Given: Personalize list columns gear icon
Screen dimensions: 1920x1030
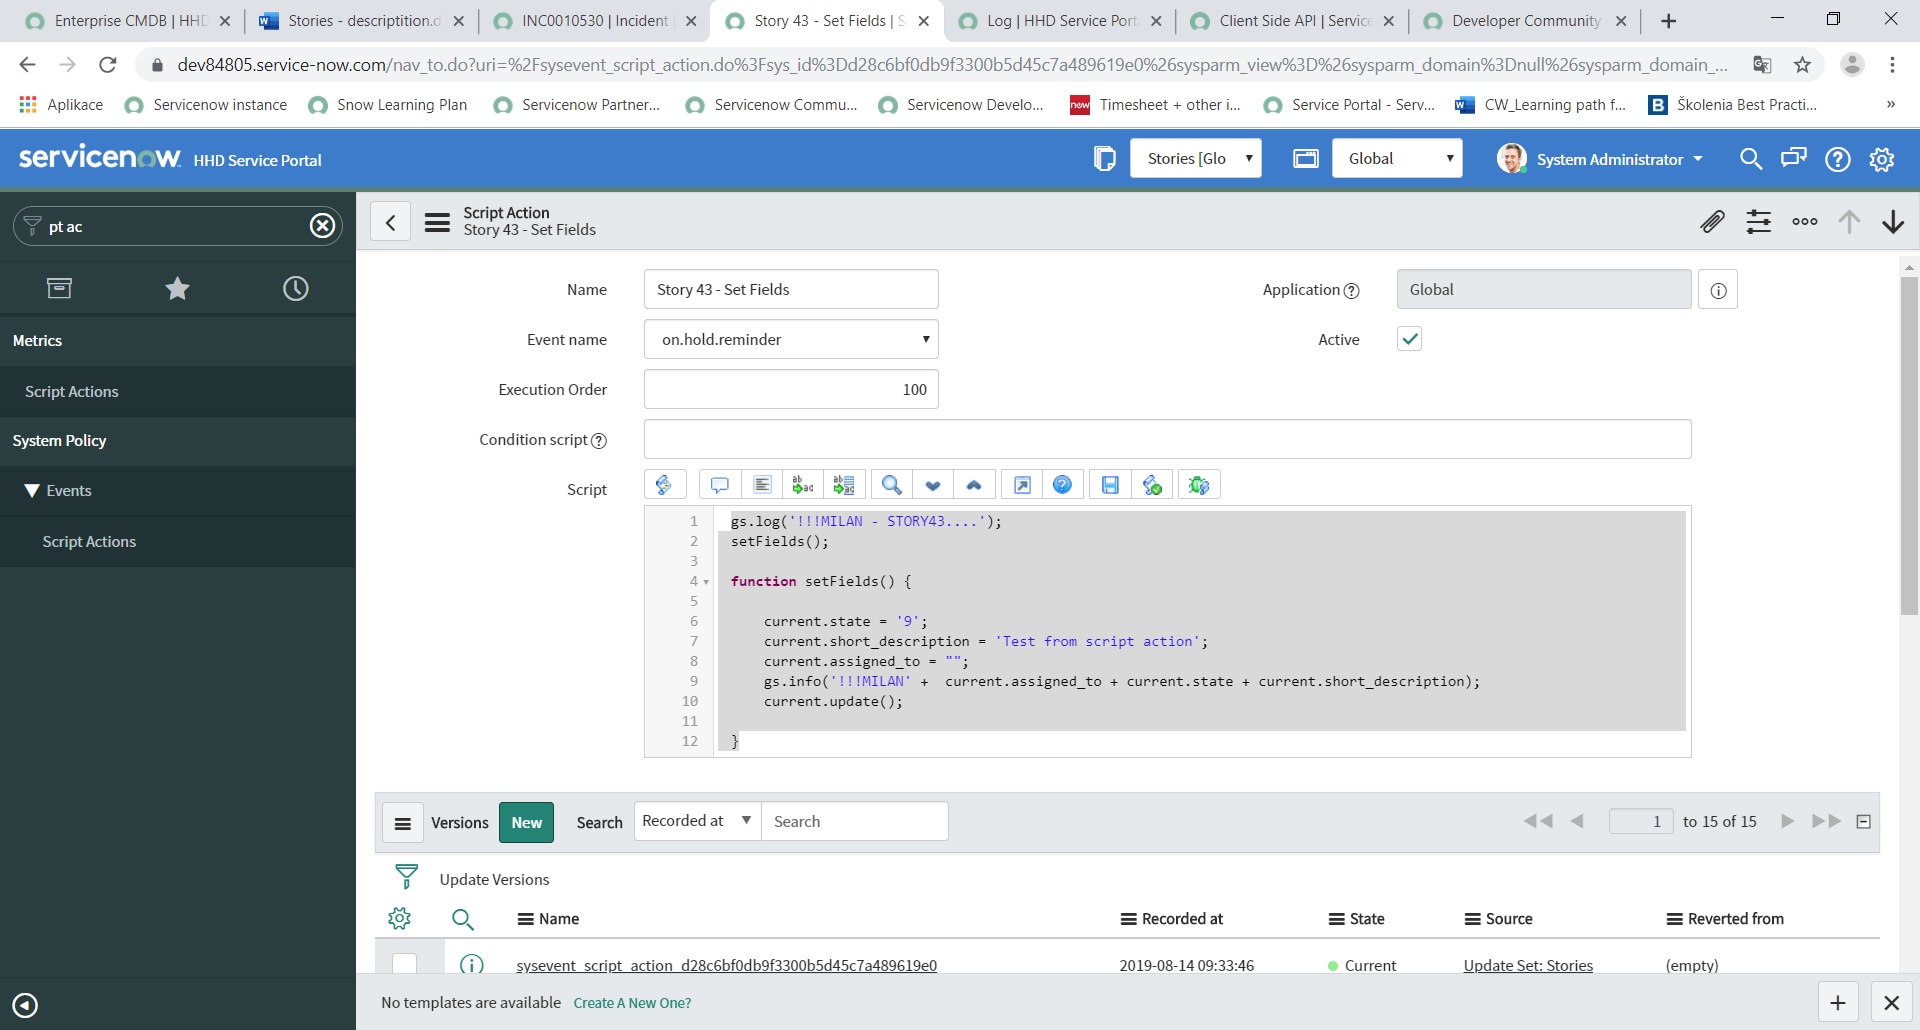Looking at the screenshot, I should coord(399,918).
